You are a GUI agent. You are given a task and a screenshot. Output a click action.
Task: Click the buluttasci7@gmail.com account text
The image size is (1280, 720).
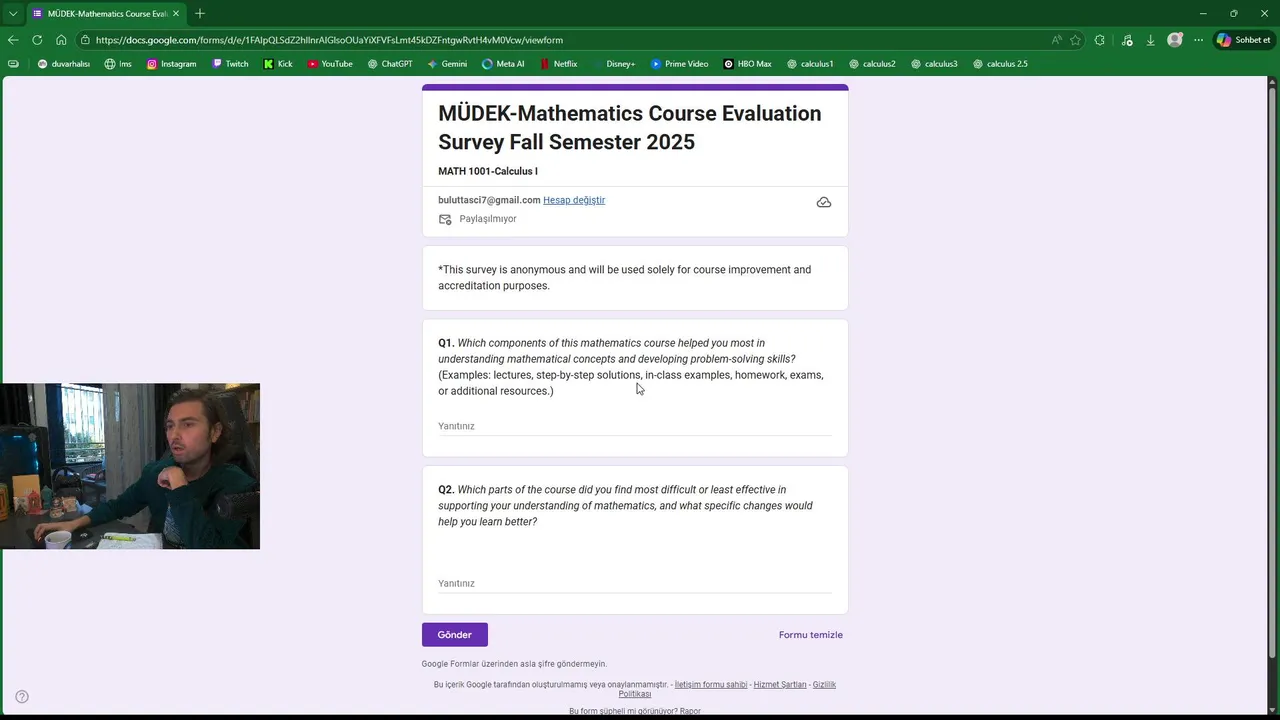(489, 200)
